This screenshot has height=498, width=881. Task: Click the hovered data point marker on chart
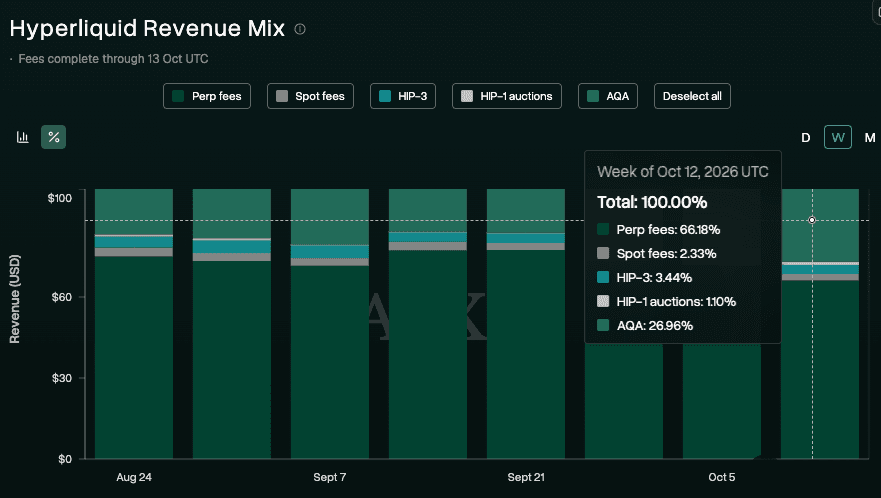coord(812,220)
